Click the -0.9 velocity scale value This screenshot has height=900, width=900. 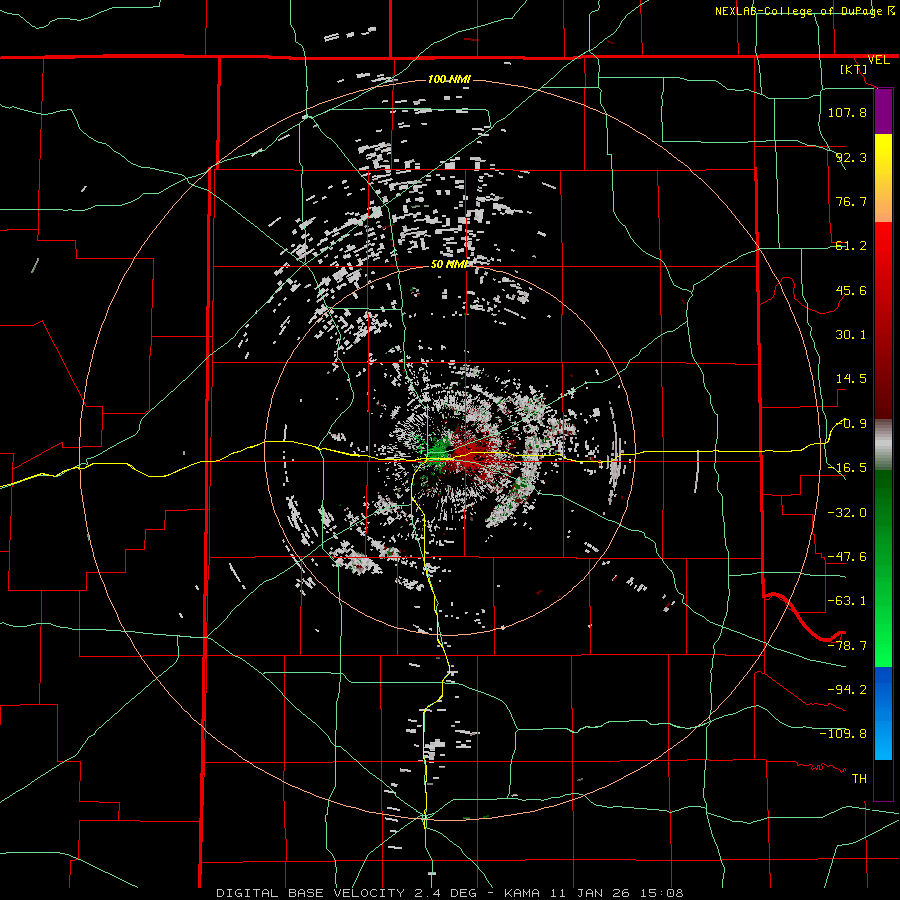point(852,424)
